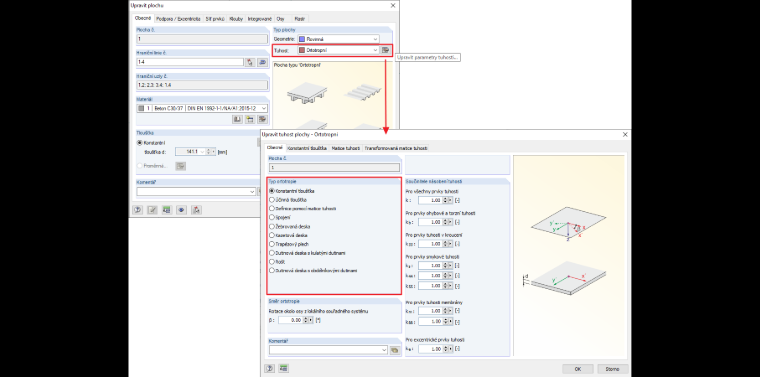This screenshot has height=377, width=760.
Task: Open thickness d value dropdown 141.1
Action: click(x=202, y=152)
